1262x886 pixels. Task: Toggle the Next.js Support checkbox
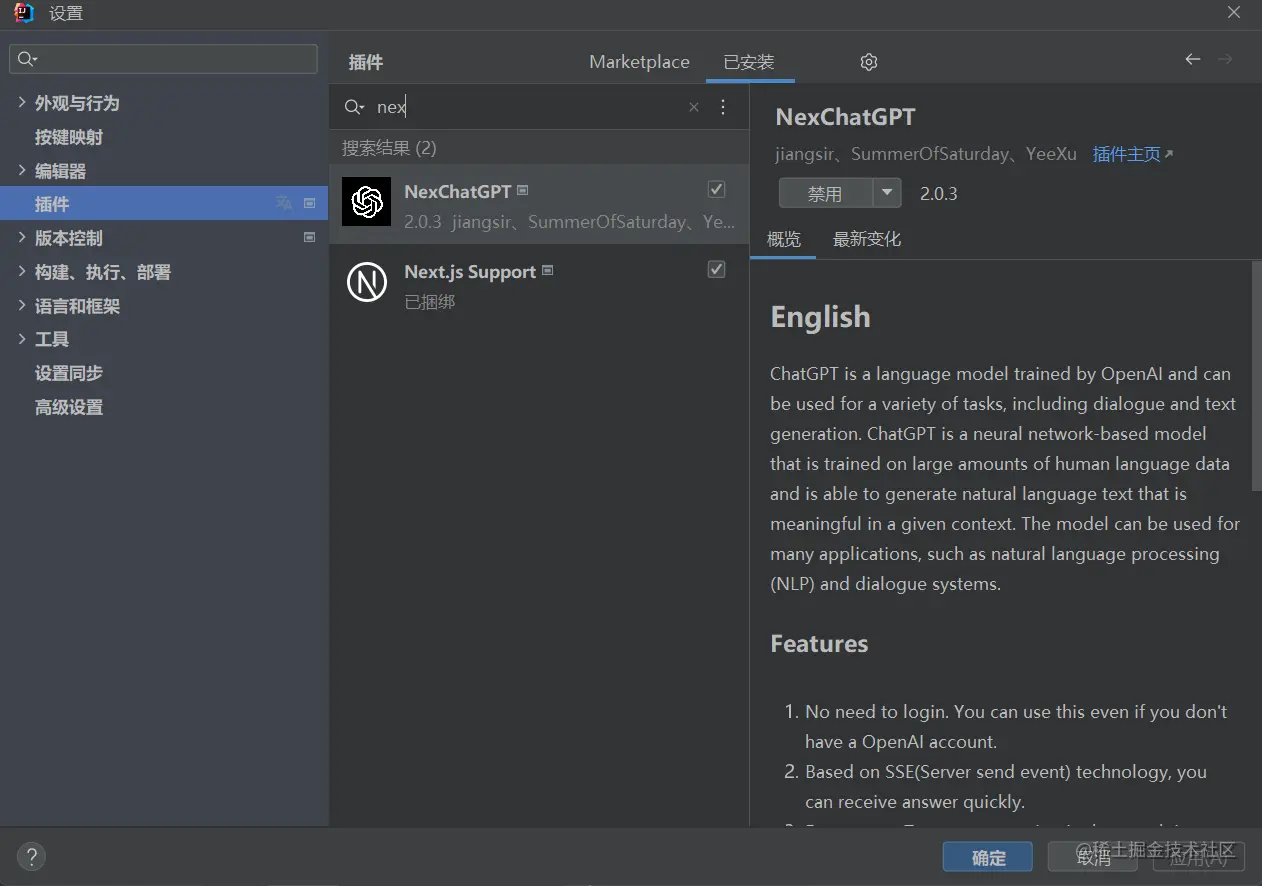pyautogui.click(x=716, y=269)
